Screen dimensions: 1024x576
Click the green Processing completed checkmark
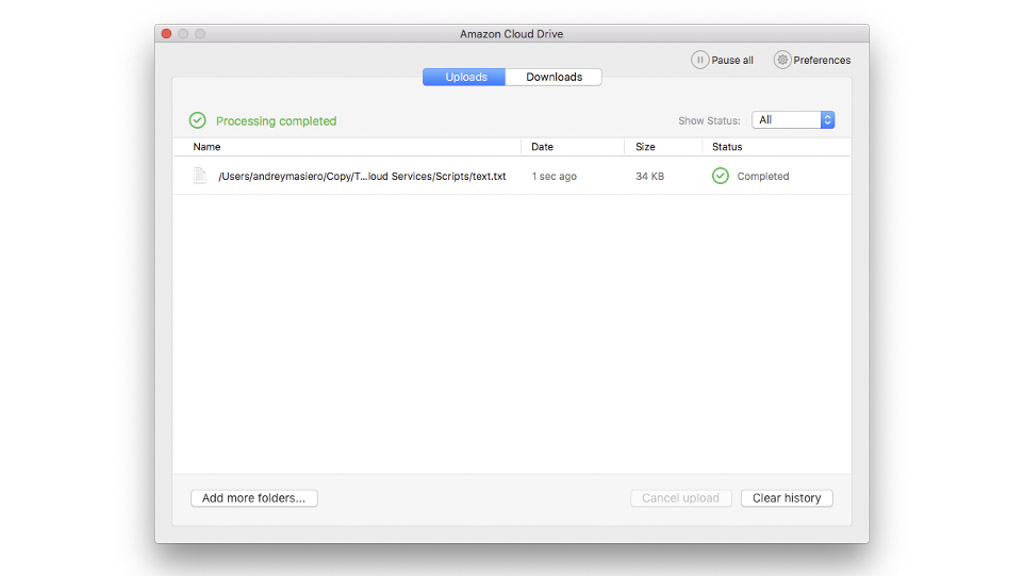198,121
